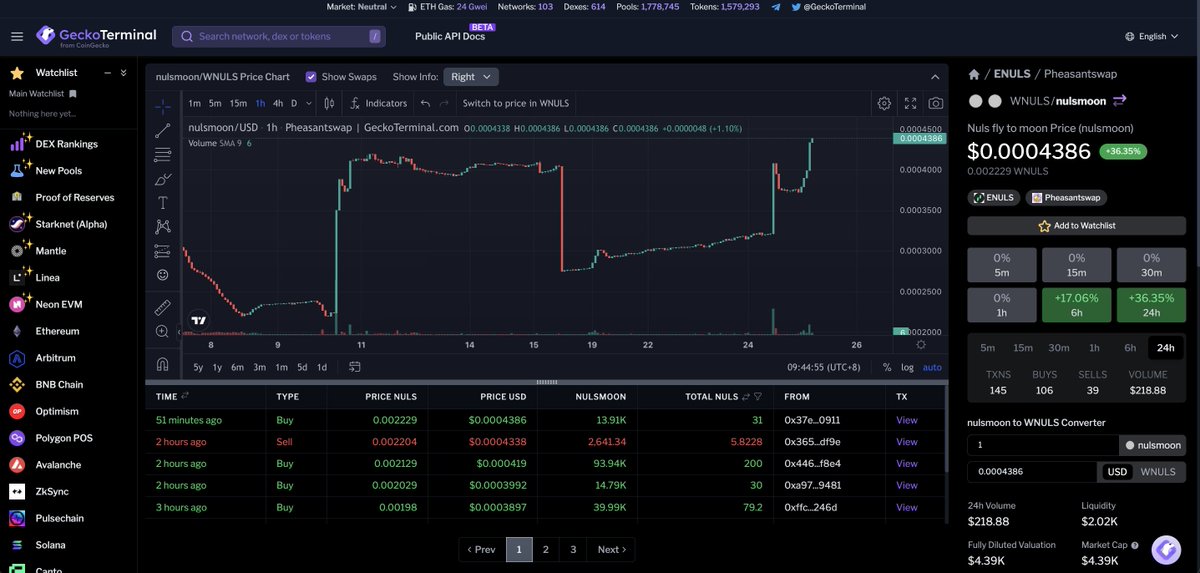Screen dimensions: 1200x573
Task: Select the chart patterns tool
Action: (163, 227)
